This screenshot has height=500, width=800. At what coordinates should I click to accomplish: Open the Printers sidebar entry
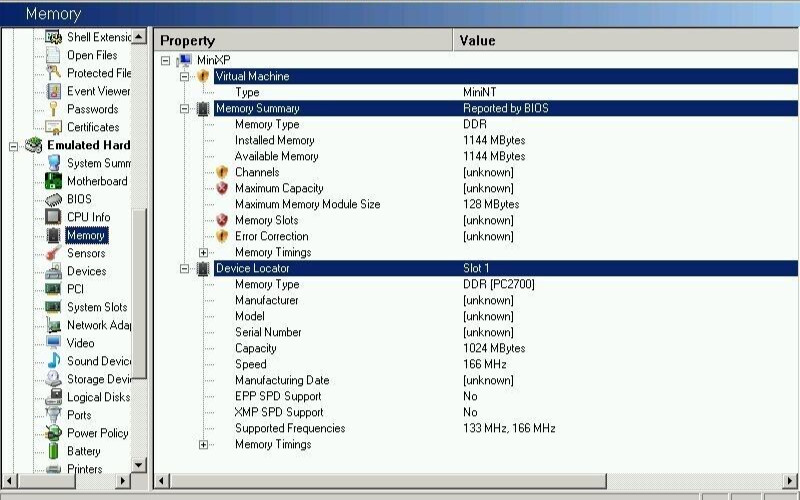(84, 468)
